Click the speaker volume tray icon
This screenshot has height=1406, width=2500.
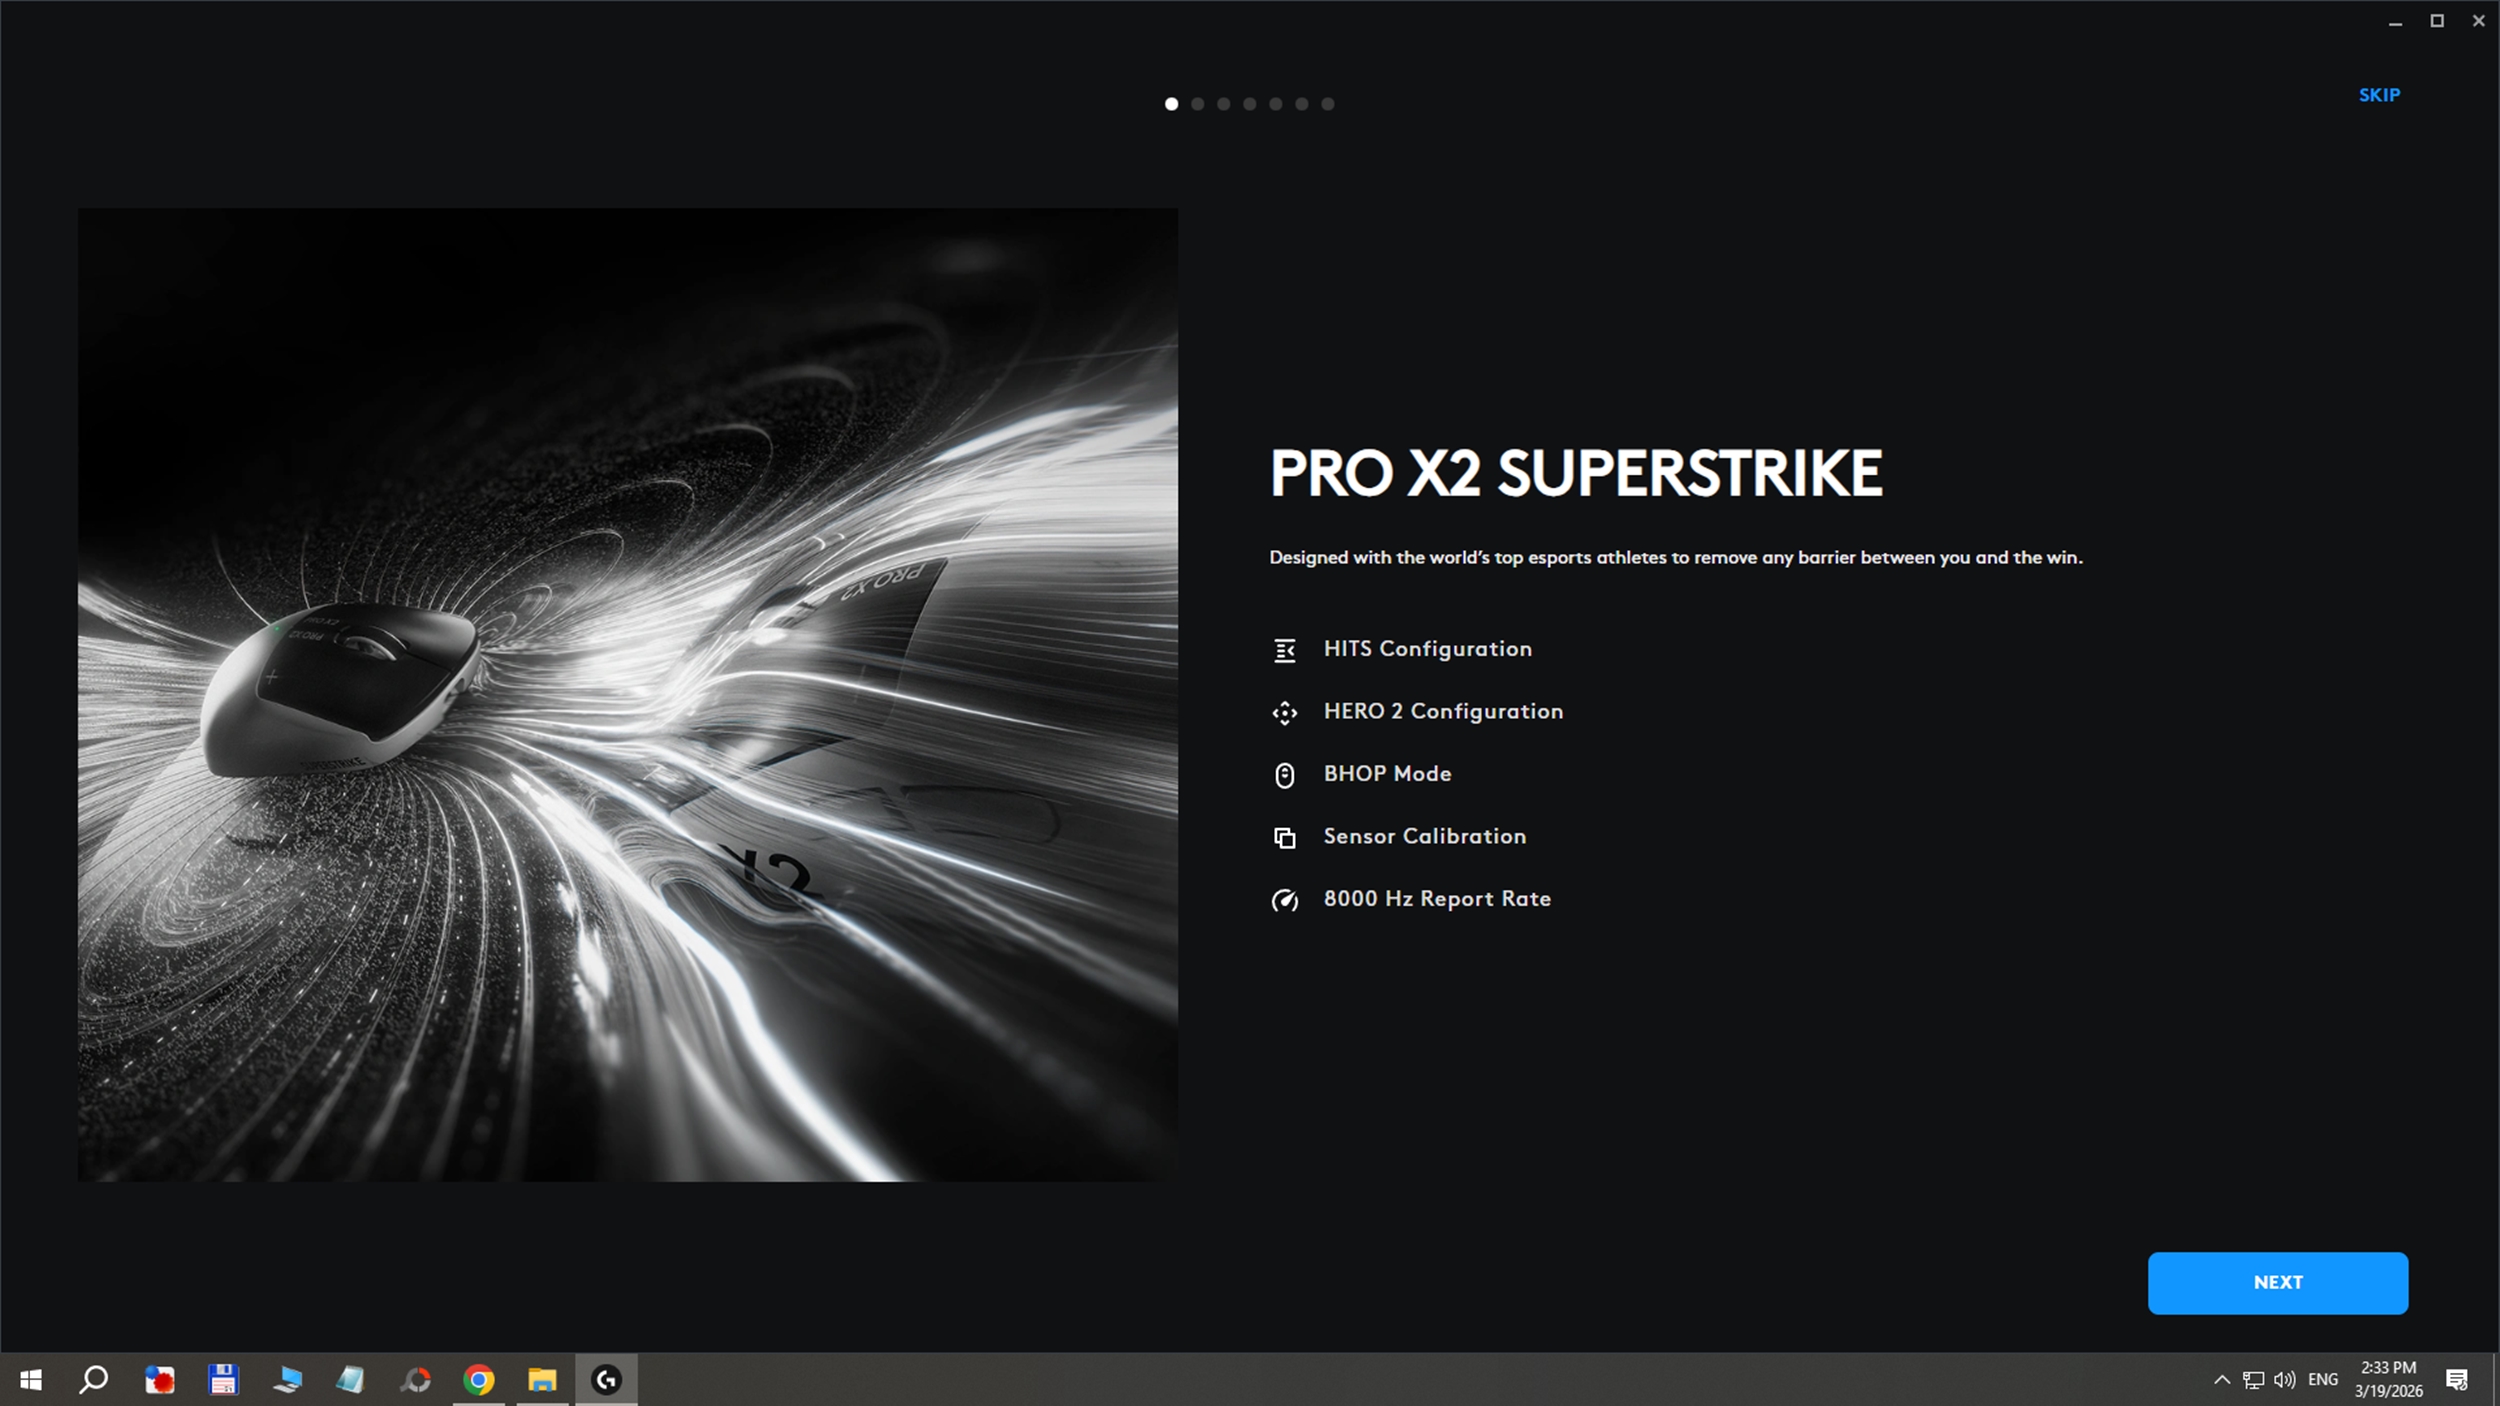point(2284,1380)
